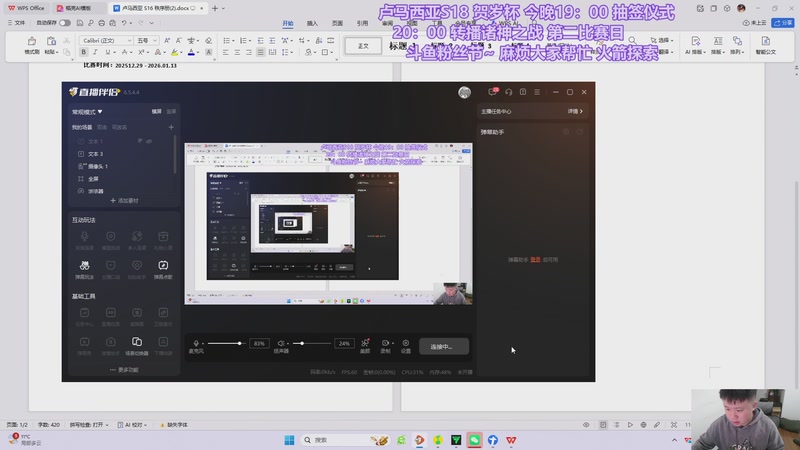Open the new tab dropdown arrow beside plus

(223, 8)
